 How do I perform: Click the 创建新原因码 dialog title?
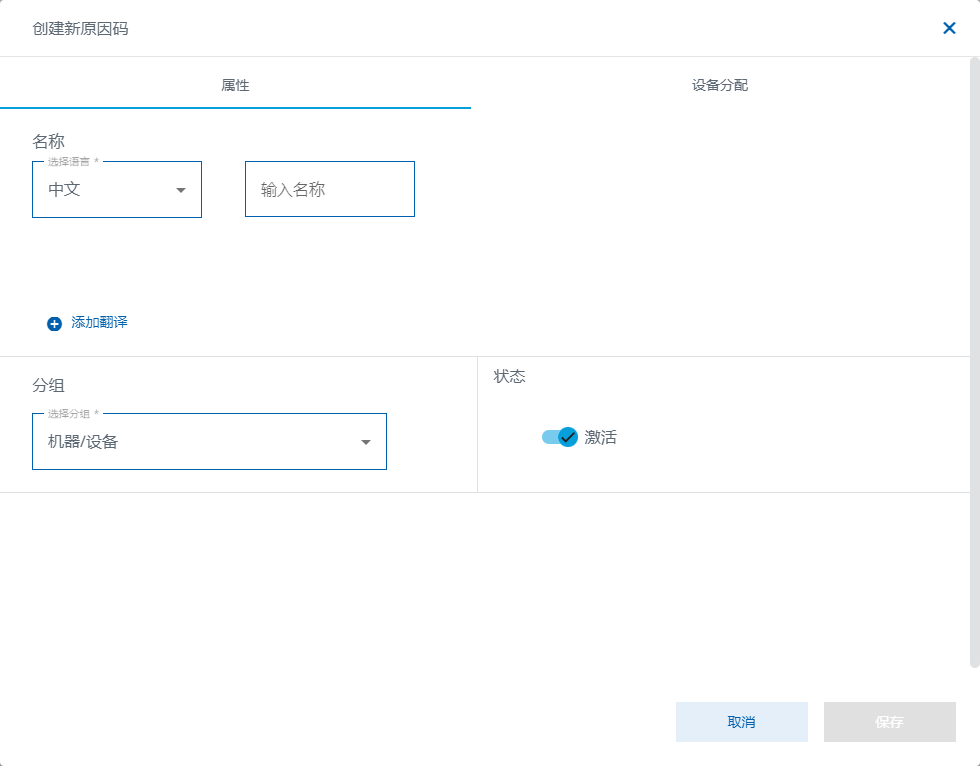pos(80,28)
